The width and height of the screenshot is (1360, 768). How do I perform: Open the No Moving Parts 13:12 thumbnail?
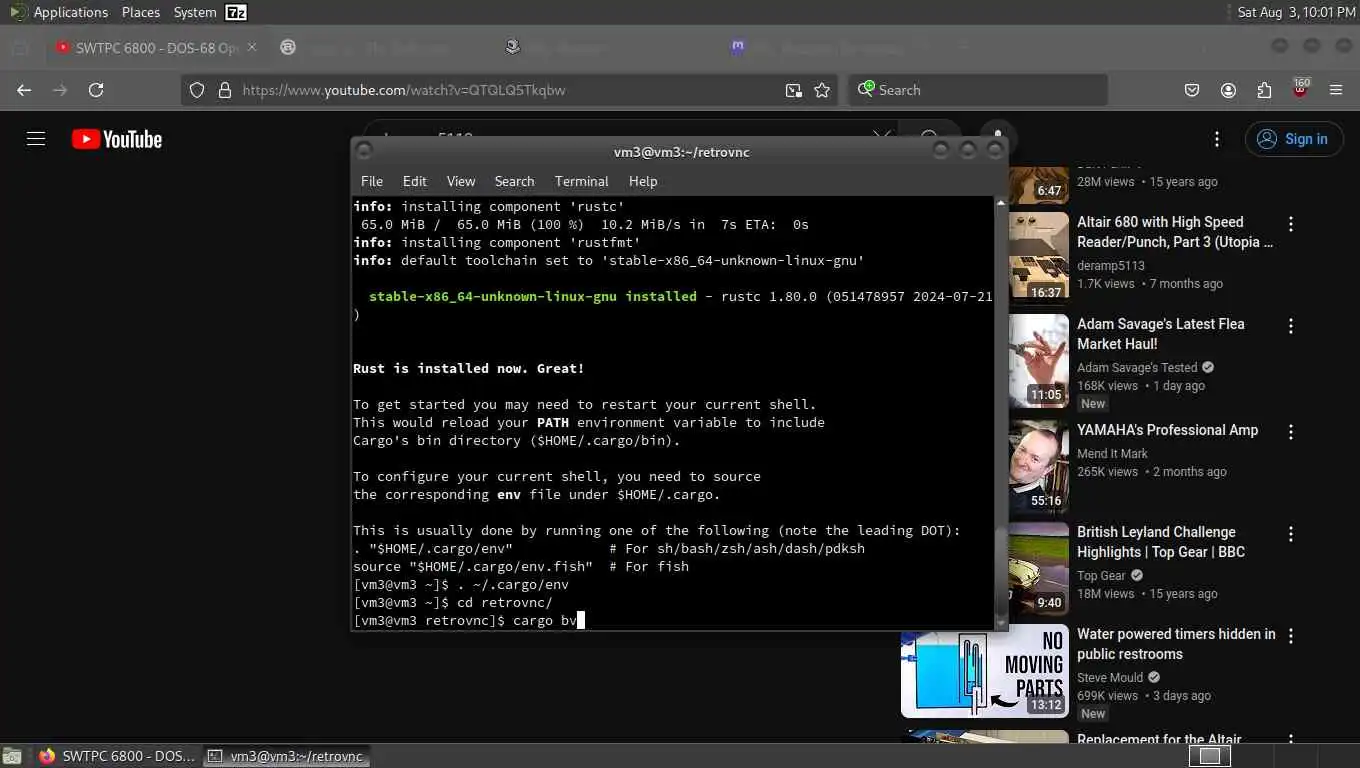point(985,673)
